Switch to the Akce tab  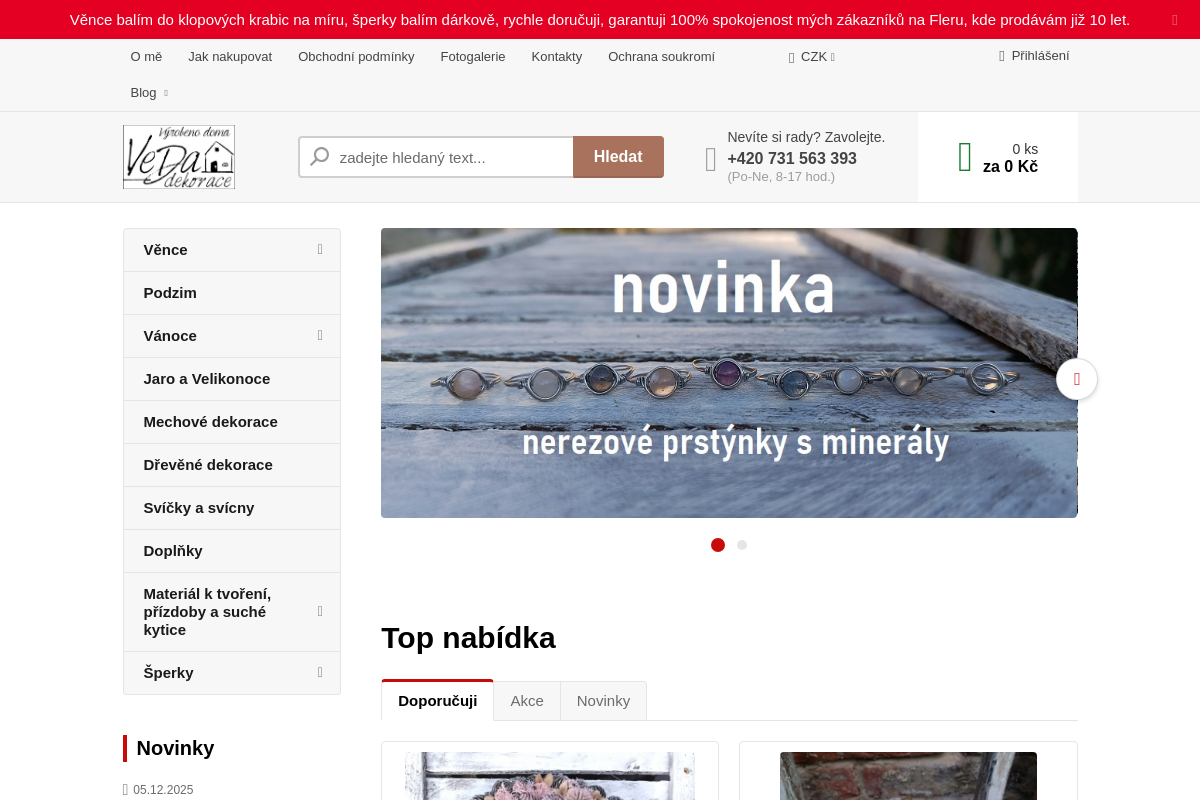tap(526, 700)
